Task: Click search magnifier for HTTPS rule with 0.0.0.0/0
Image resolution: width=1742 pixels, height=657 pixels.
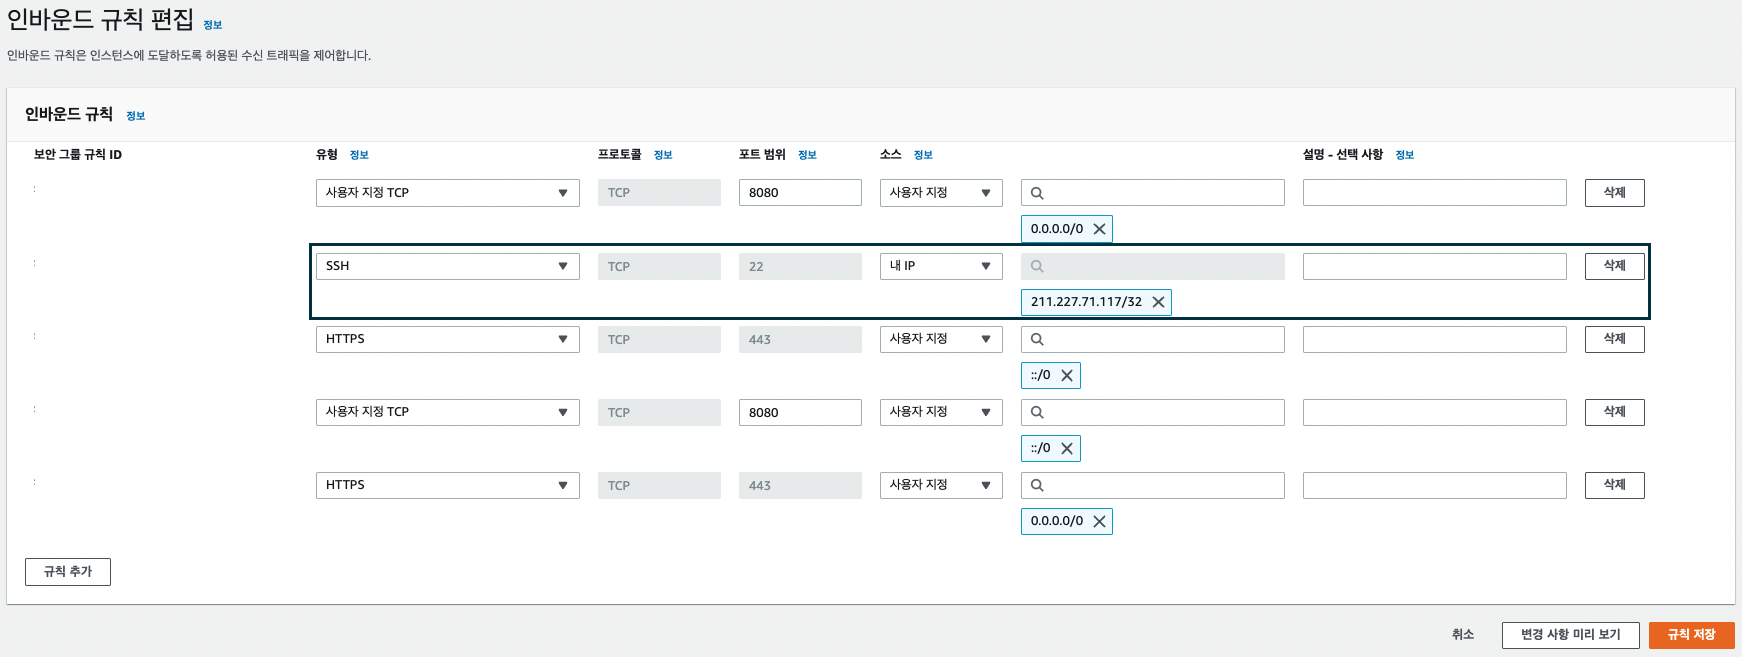Action: [x=1037, y=485]
